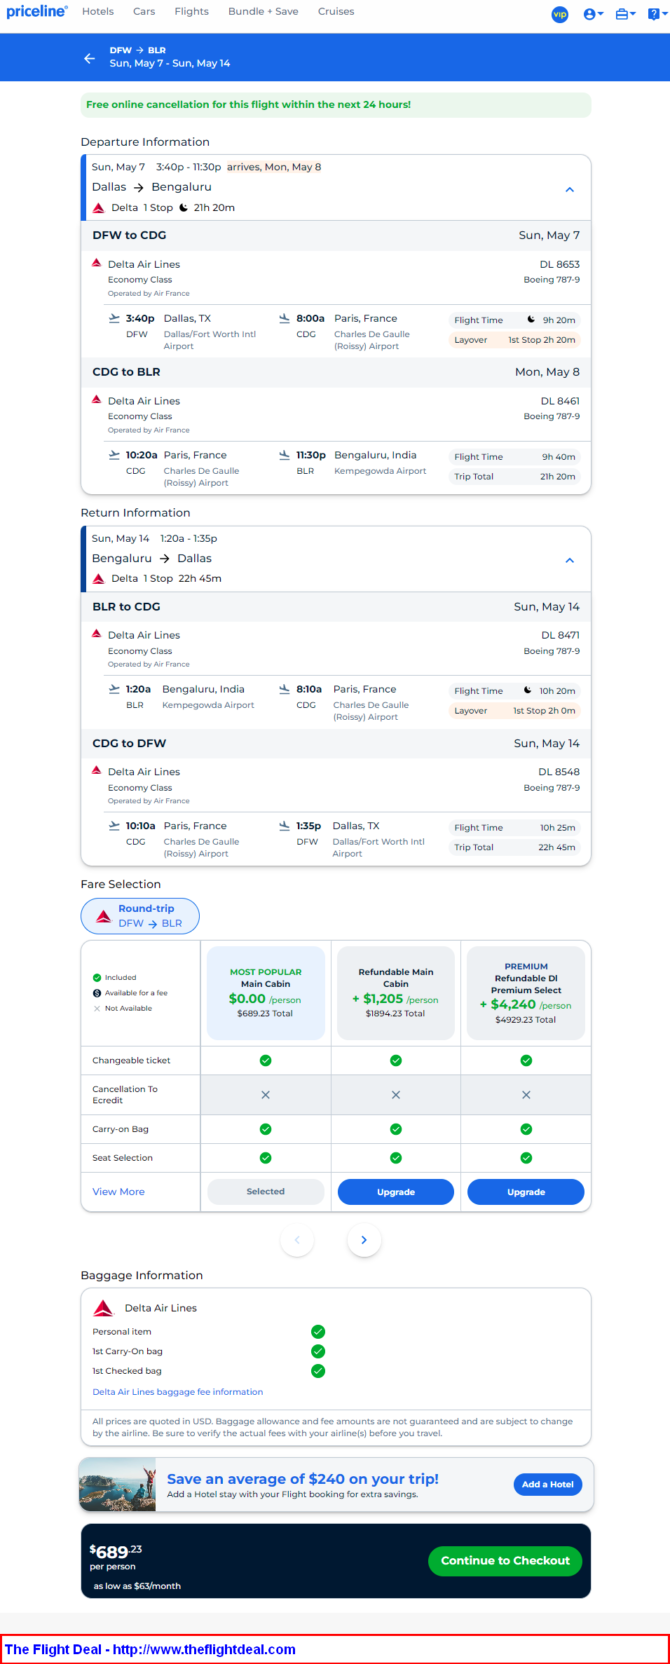Click Delta logo in BLR to CDG segment

pos(97,635)
